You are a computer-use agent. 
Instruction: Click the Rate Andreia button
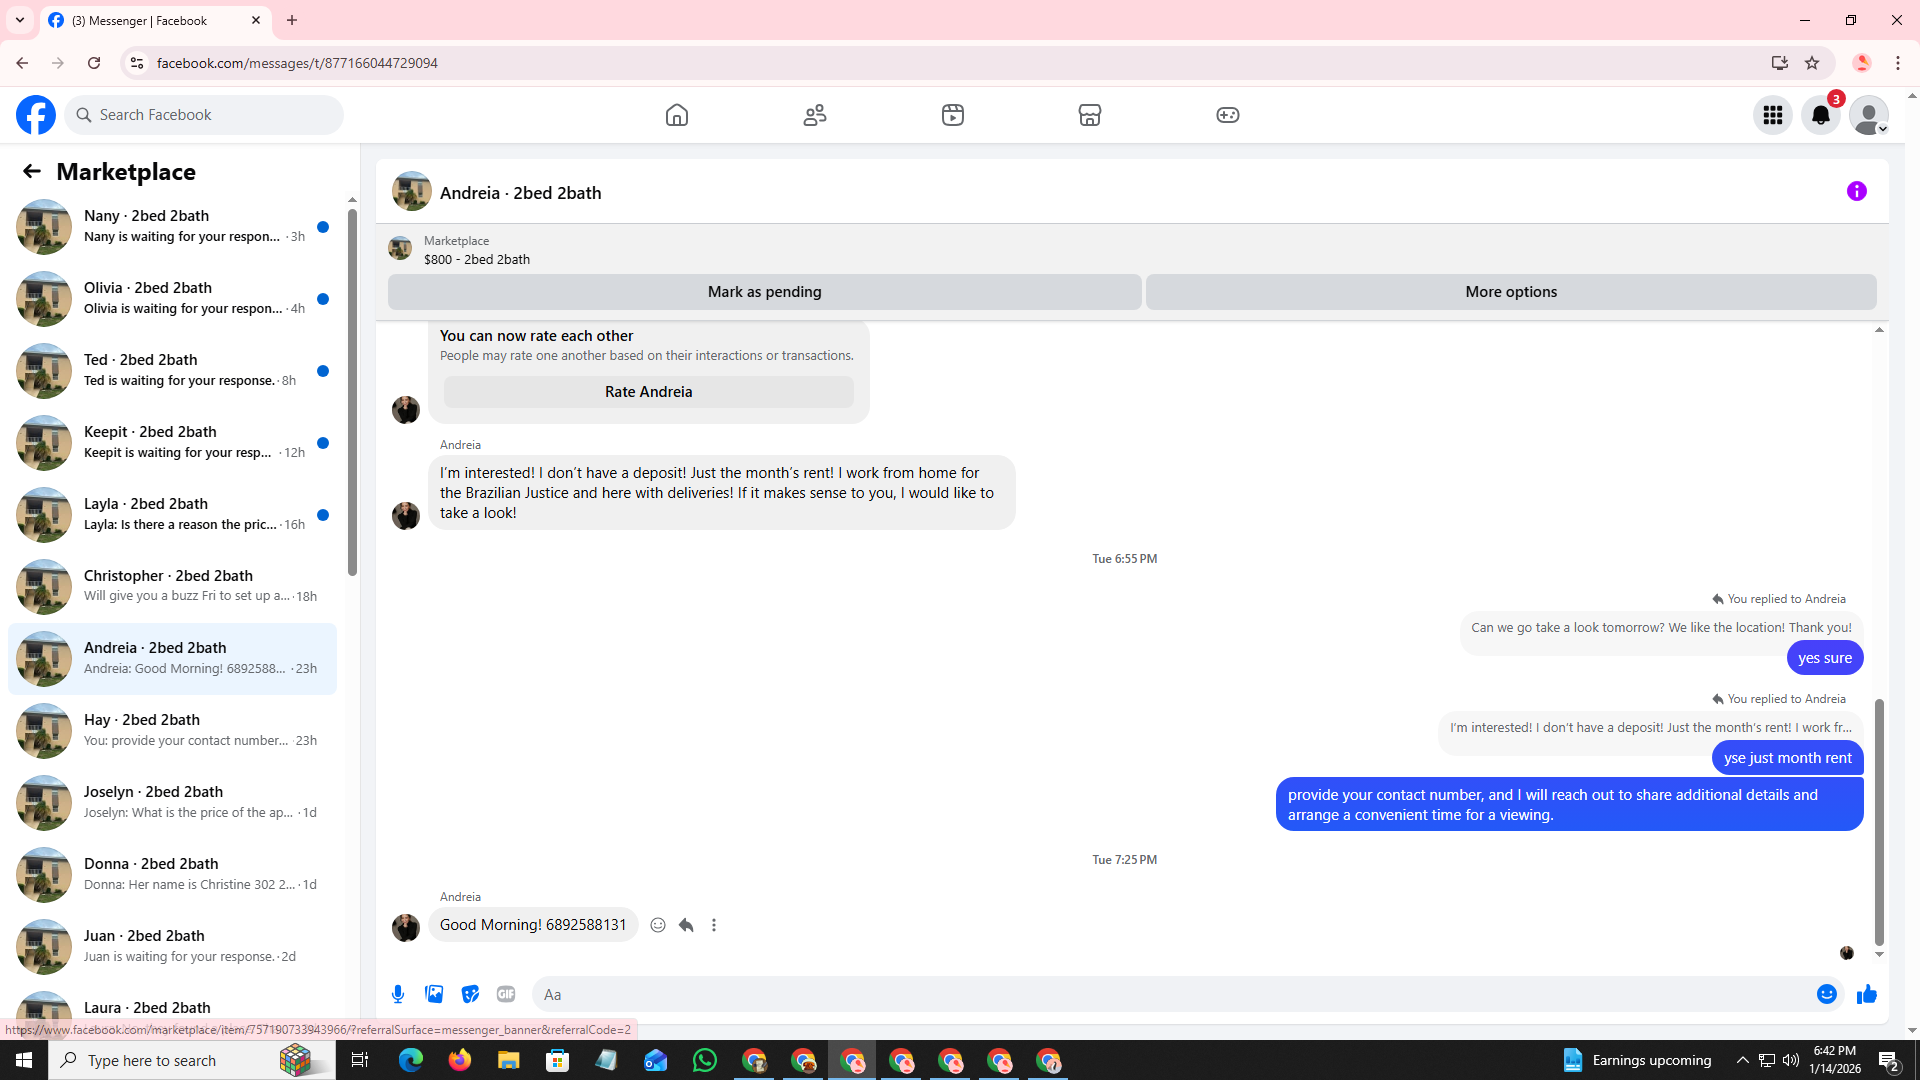click(648, 392)
